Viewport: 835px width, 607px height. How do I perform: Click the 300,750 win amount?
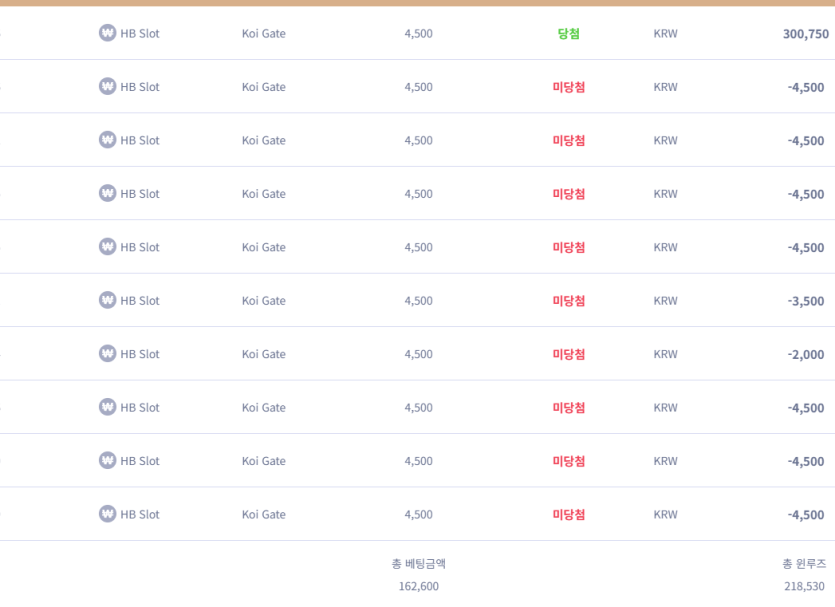click(x=806, y=34)
